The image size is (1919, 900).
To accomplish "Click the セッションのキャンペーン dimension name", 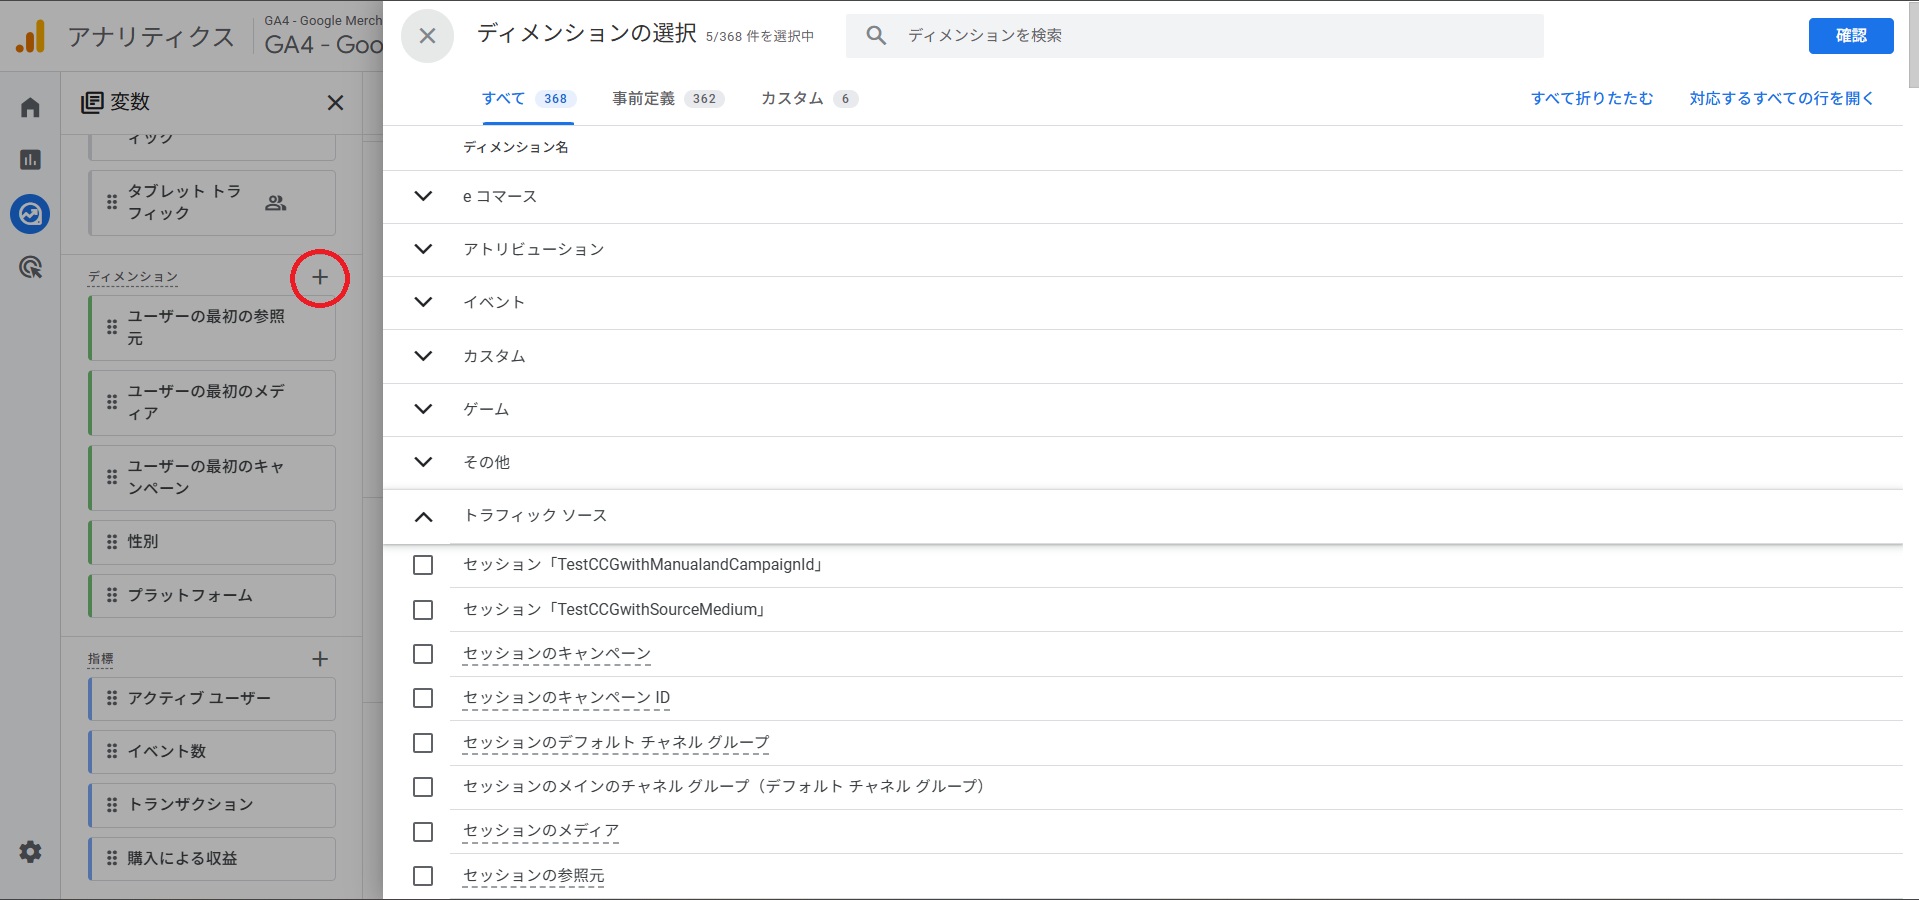I will coord(557,654).
